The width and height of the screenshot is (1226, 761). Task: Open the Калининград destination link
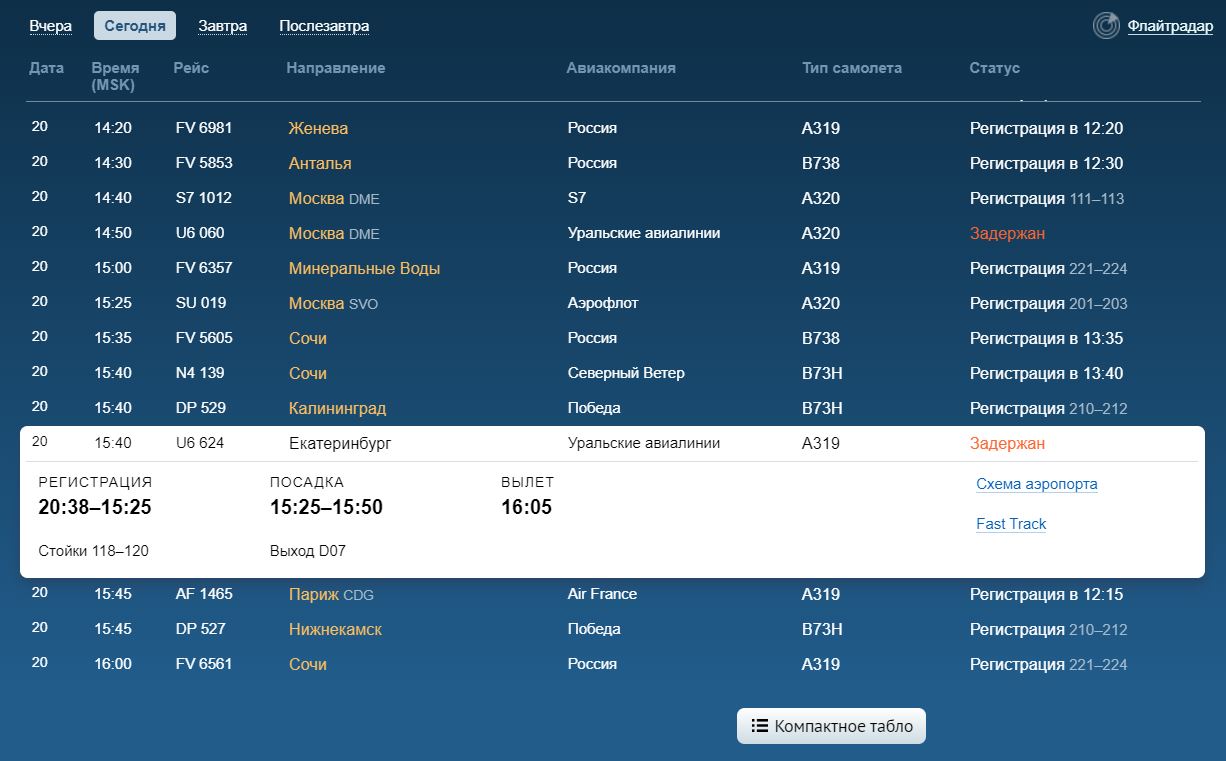[337, 408]
